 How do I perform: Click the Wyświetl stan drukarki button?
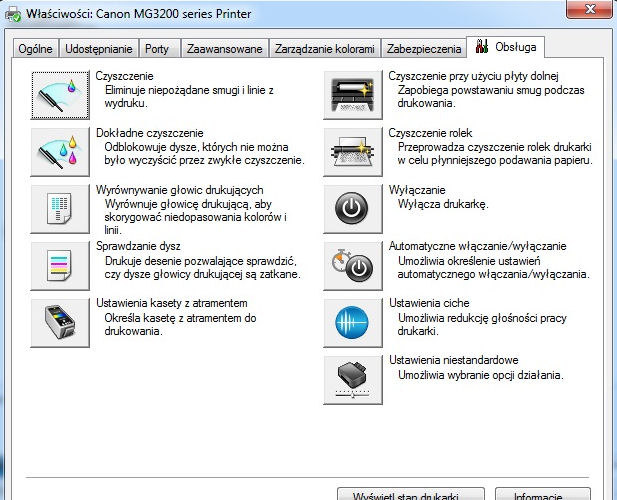411,494
